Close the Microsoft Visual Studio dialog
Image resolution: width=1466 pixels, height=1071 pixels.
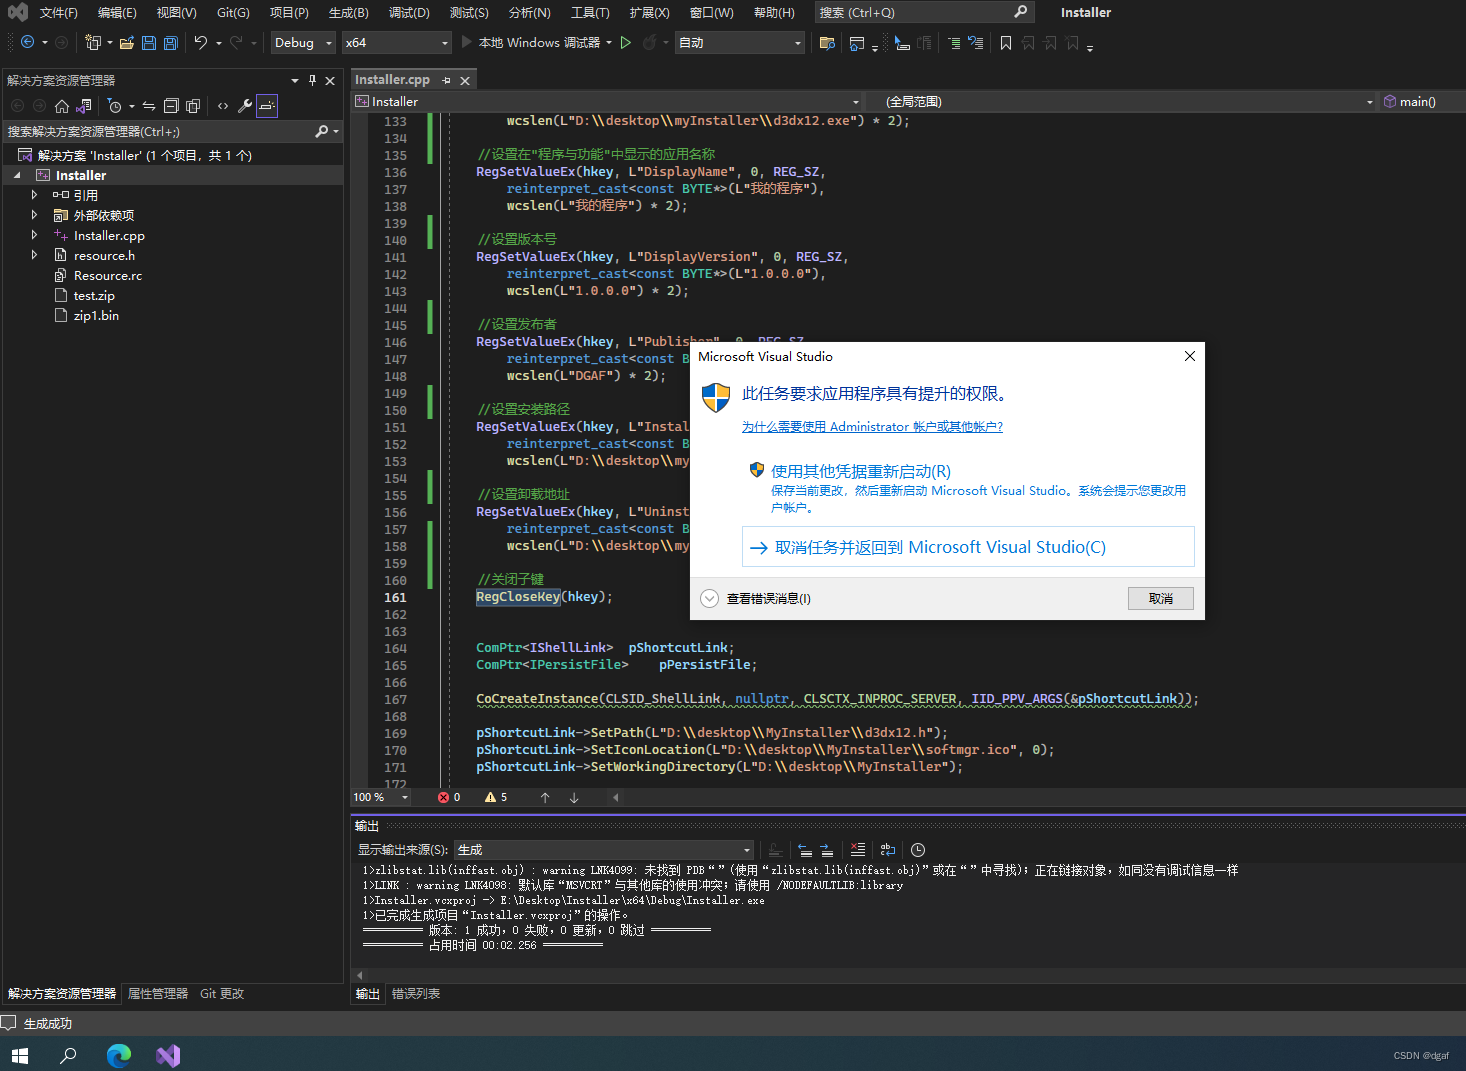click(x=1190, y=356)
